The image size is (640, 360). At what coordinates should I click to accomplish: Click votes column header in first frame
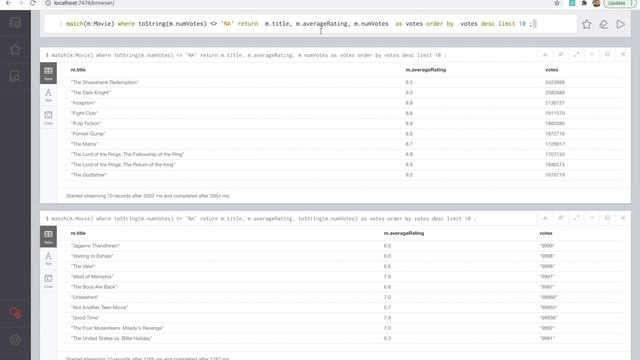coord(551,70)
